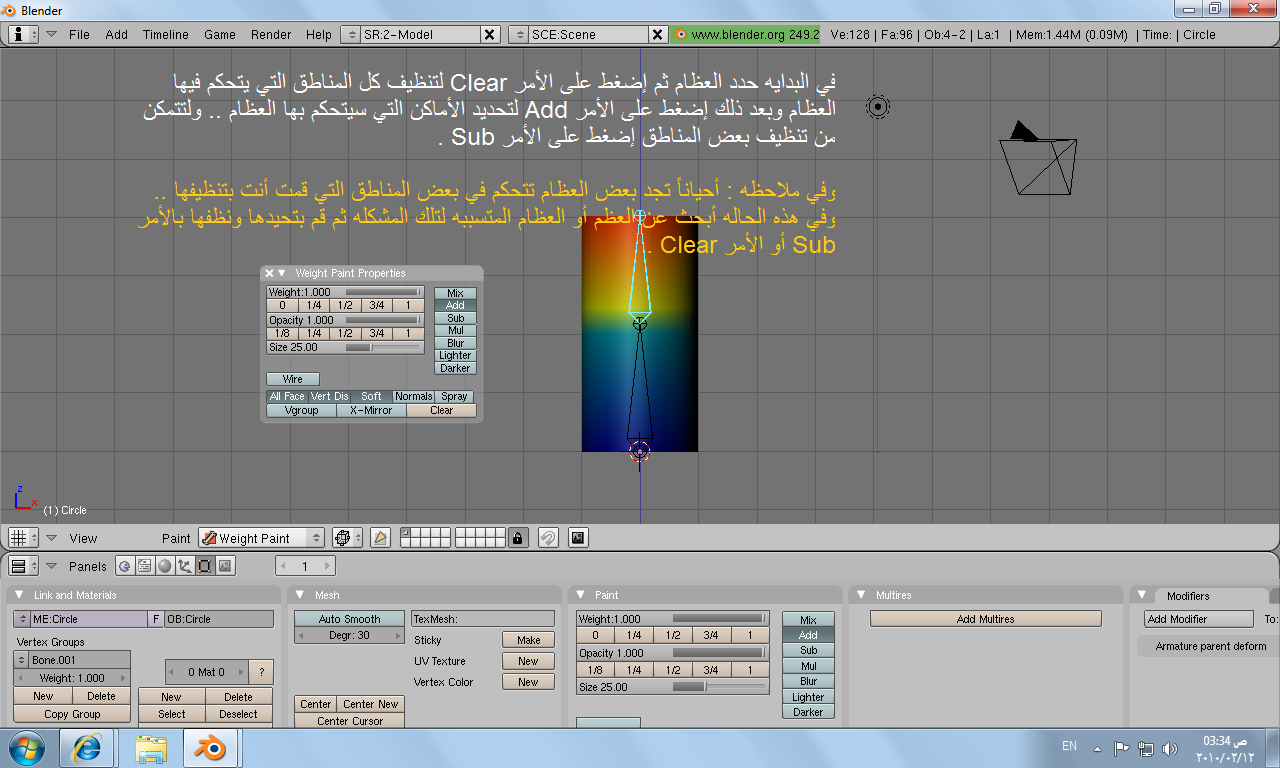Click the Info window type icon

(x=24, y=34)
